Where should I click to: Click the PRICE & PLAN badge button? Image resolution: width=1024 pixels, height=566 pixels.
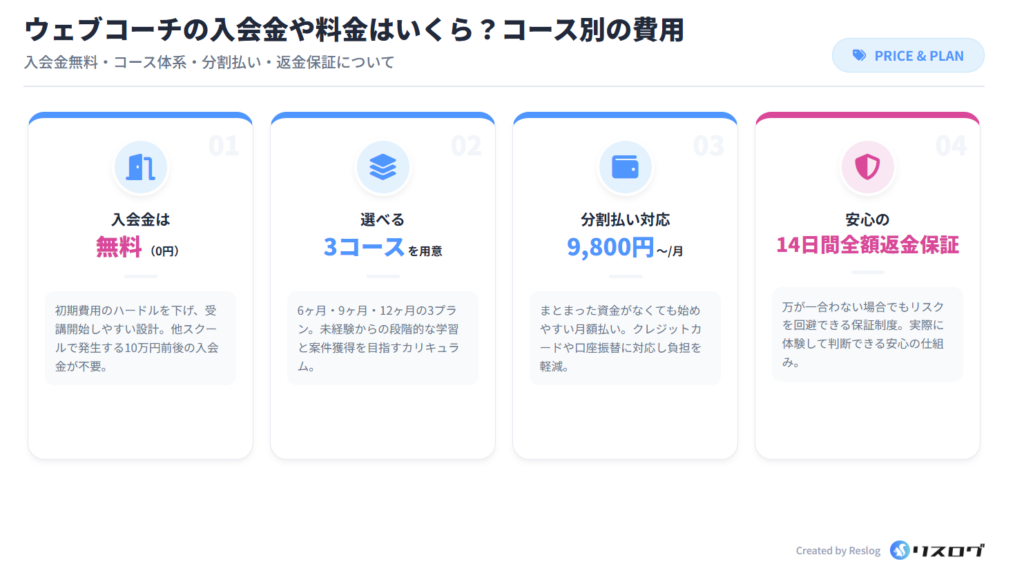(x=908, y=56)
